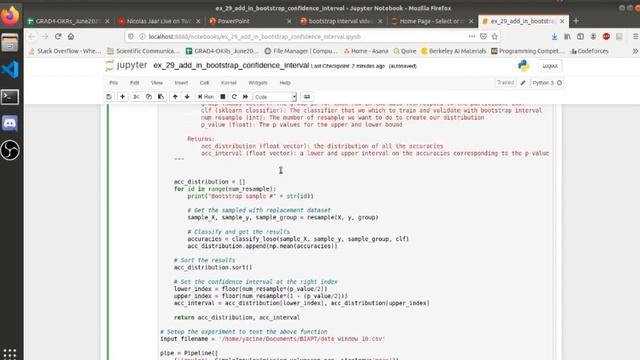Open Stack Overflow bookmark

click(65, 51)
